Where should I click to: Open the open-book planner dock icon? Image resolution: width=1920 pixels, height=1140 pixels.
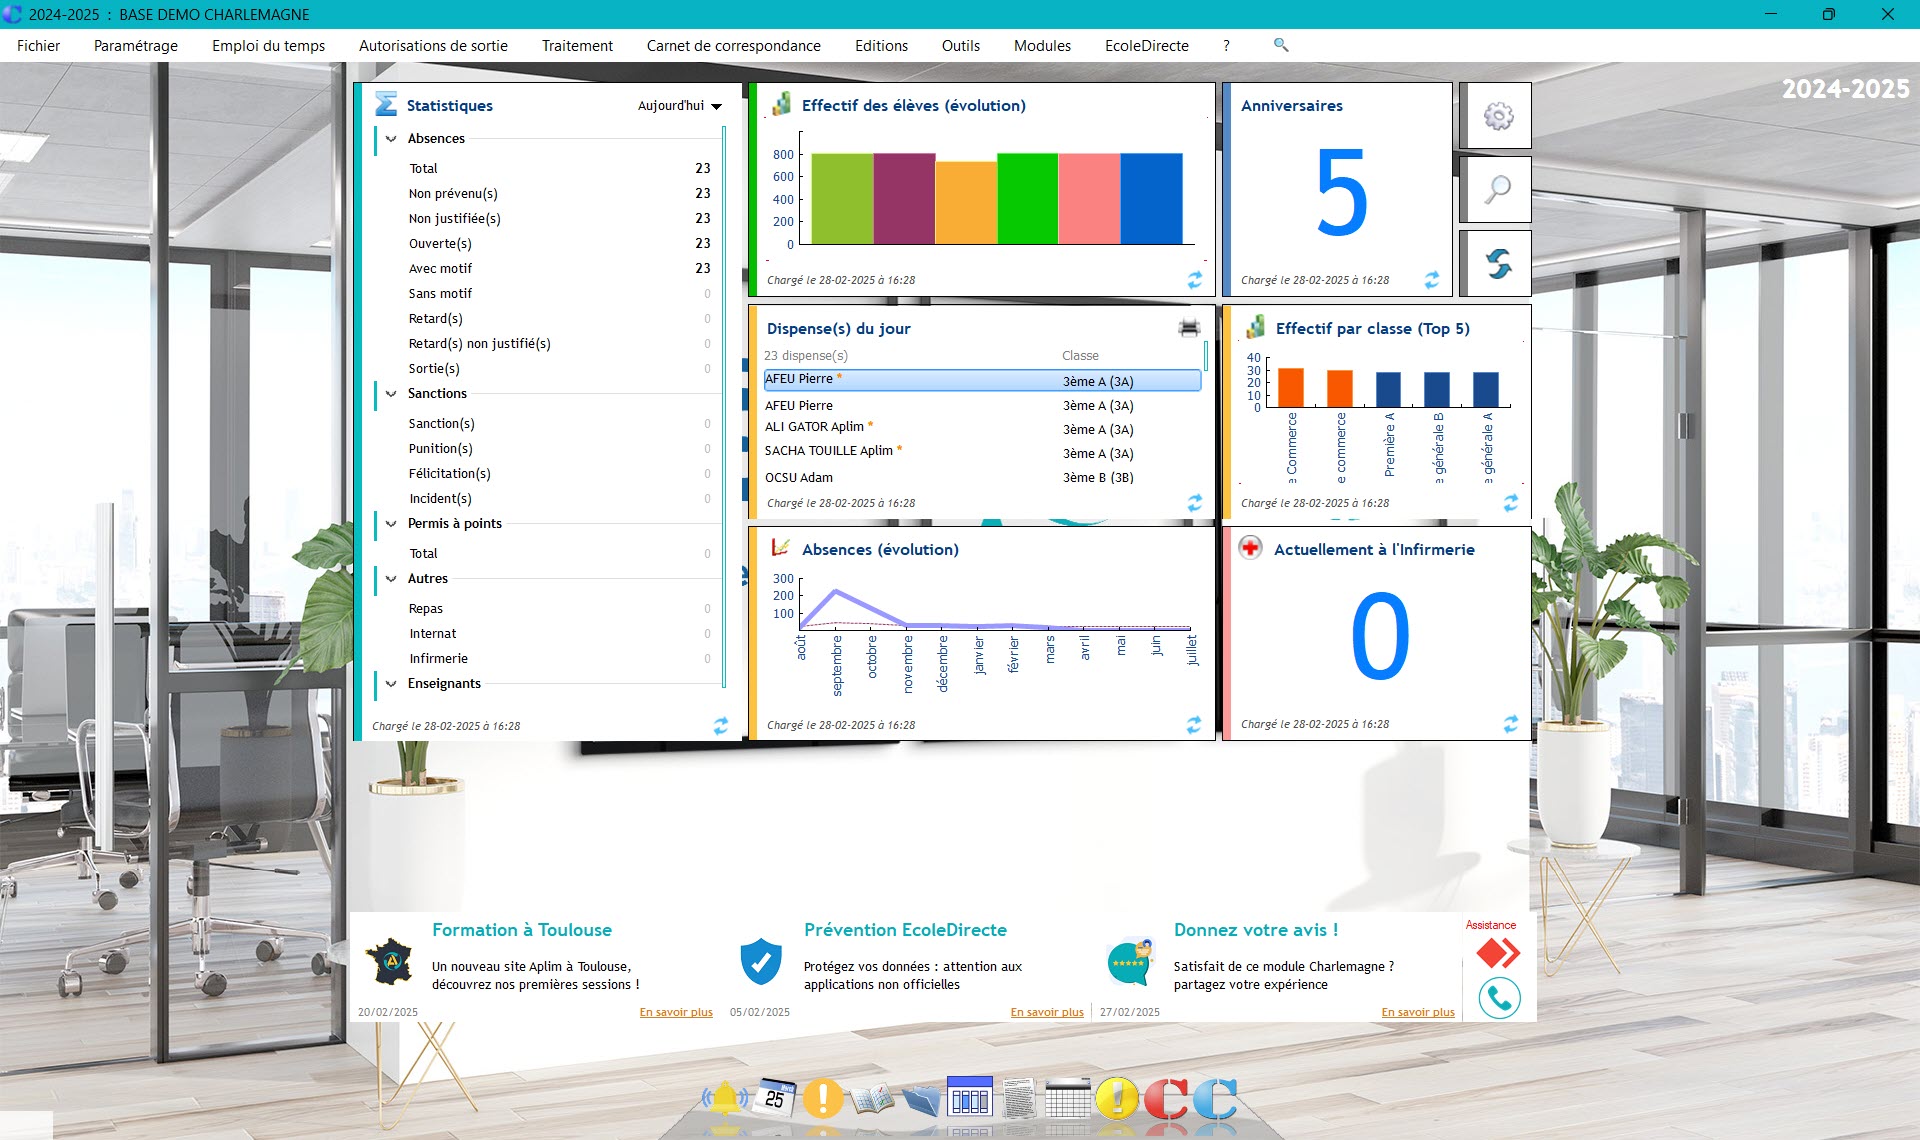pyautogui.click(x=871, y=1100)
